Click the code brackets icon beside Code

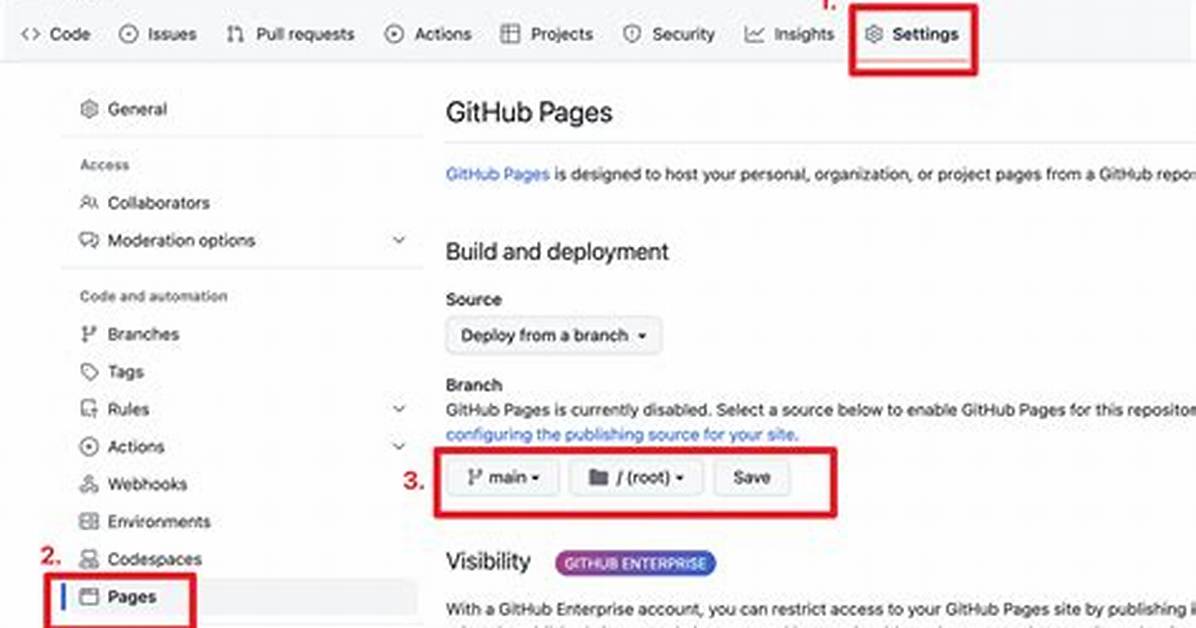point(31,34)
